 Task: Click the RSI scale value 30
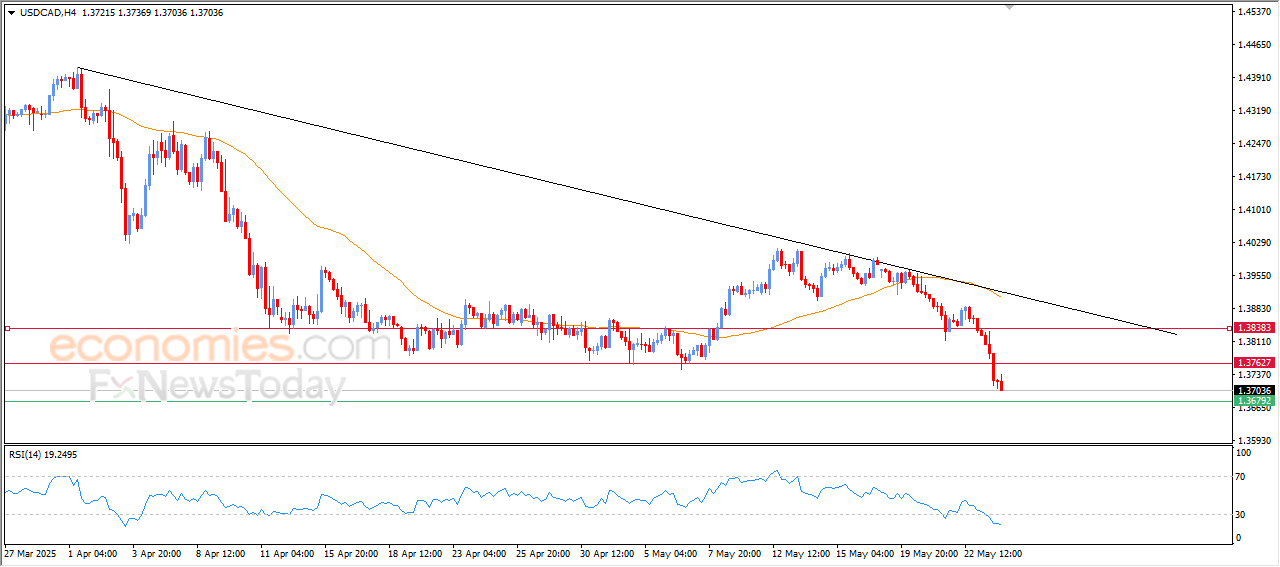point(1241,515)
